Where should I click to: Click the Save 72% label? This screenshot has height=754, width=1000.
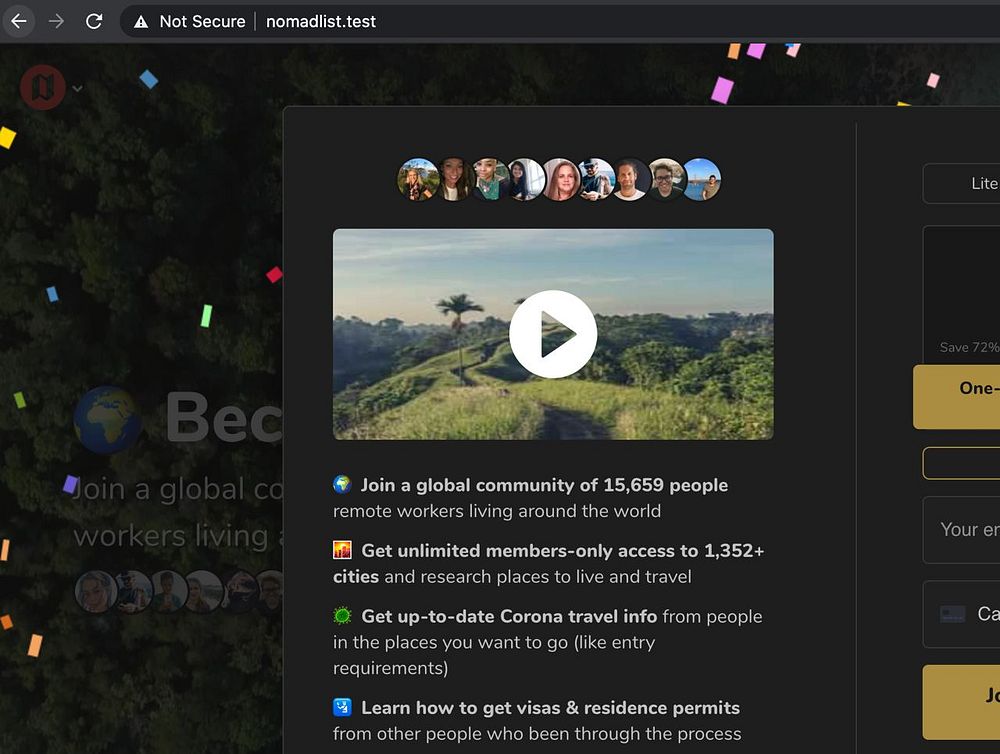click(969, 348)
